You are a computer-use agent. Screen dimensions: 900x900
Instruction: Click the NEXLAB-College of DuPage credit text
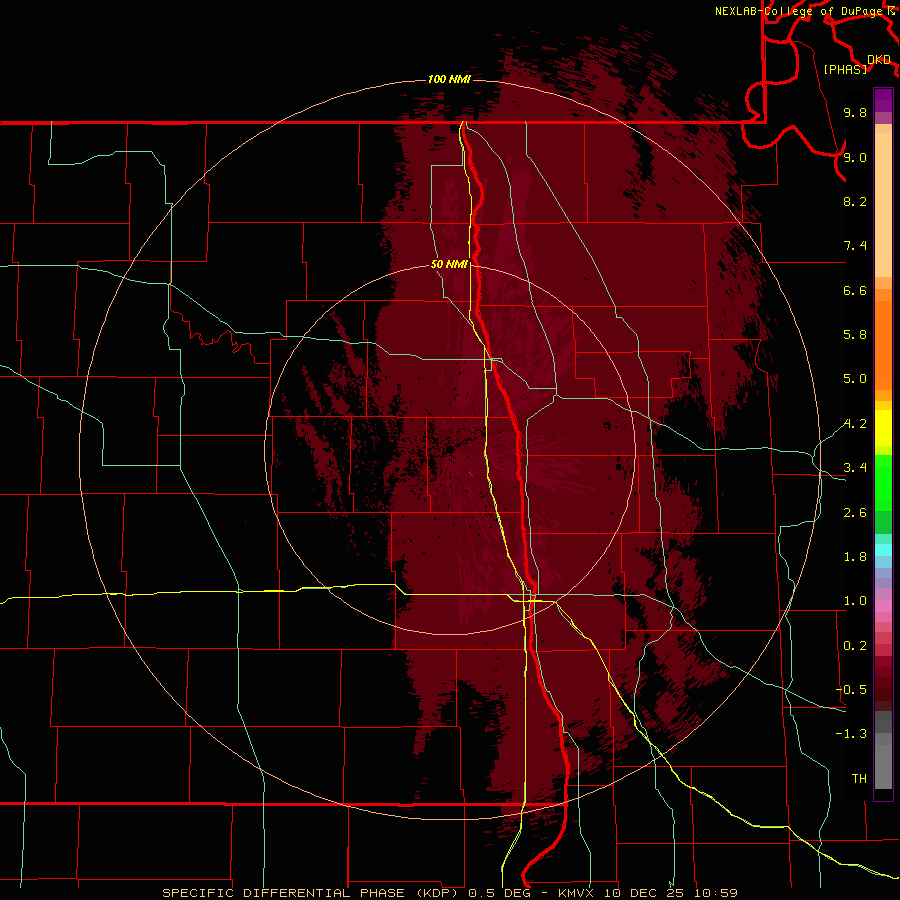pyautogui.click(x=798, y=11)
